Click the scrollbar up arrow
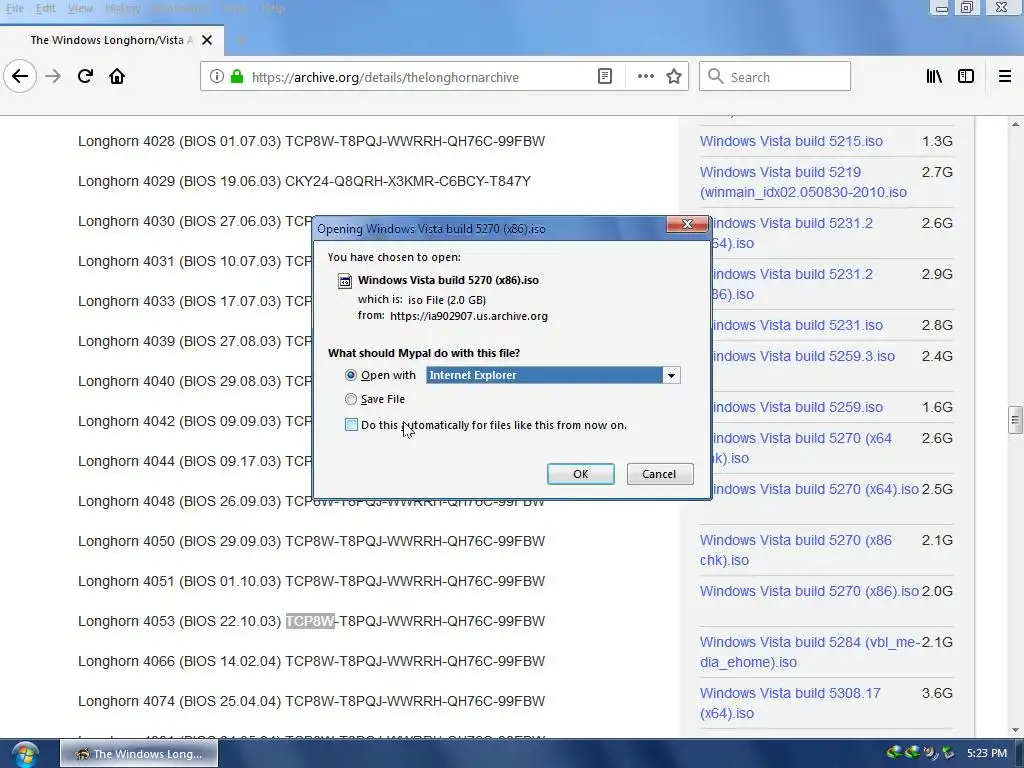The width and height of the screenshot is (1024, 768). point(1015,124)
